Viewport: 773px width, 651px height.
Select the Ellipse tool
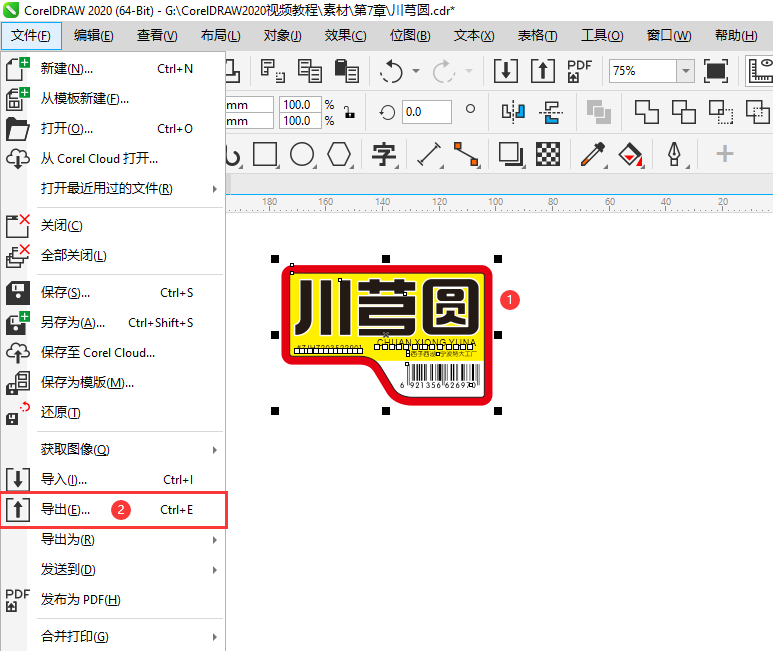[302, 155]
